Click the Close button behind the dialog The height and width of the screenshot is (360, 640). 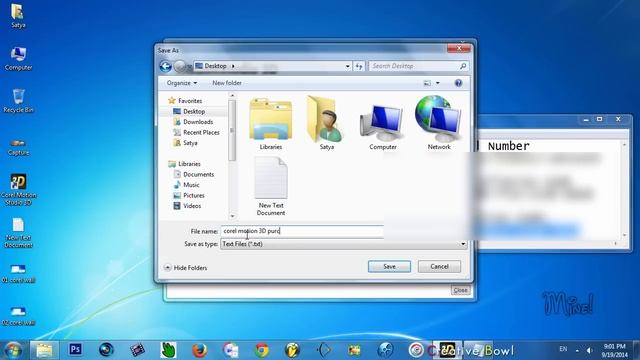460,290
